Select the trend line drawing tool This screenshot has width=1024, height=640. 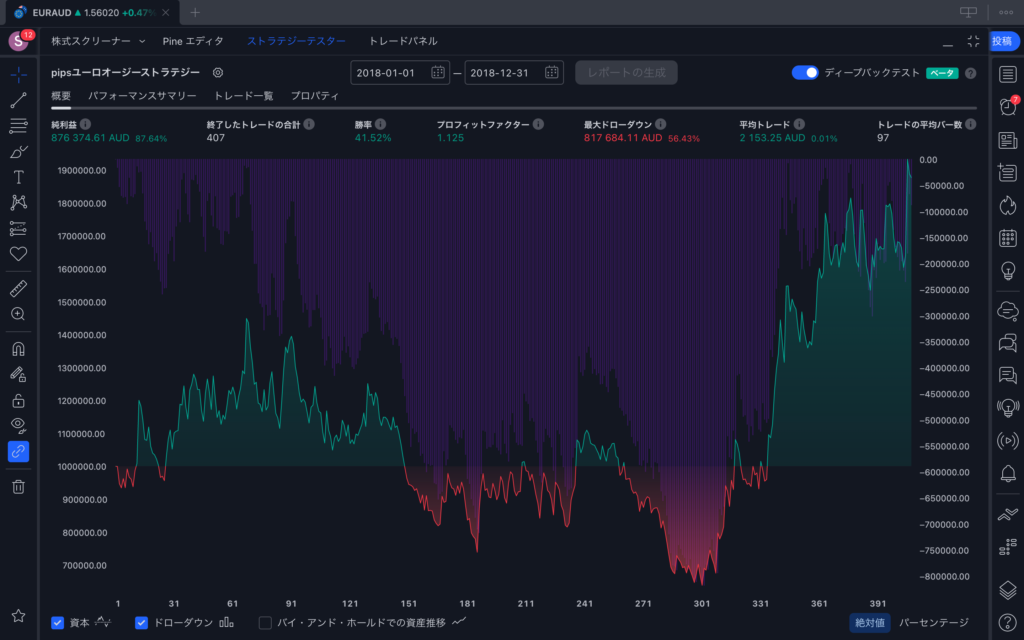(18, 100)
